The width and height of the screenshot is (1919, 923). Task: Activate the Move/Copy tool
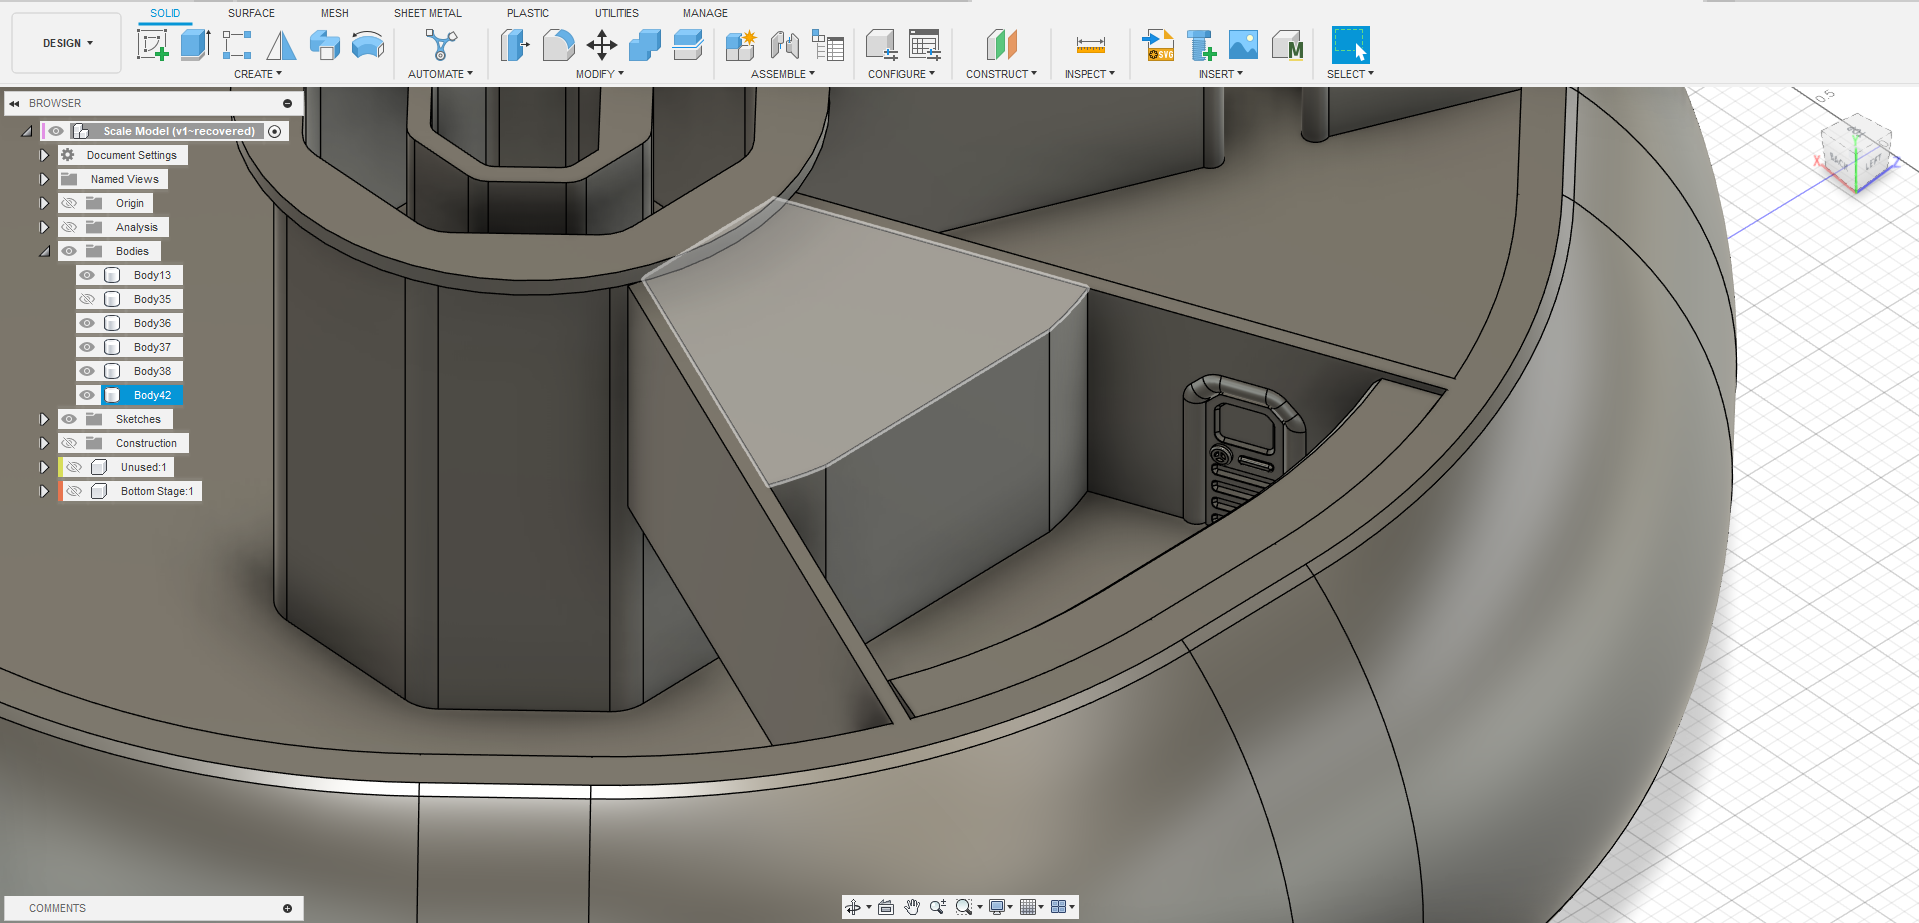coord(601,45)
